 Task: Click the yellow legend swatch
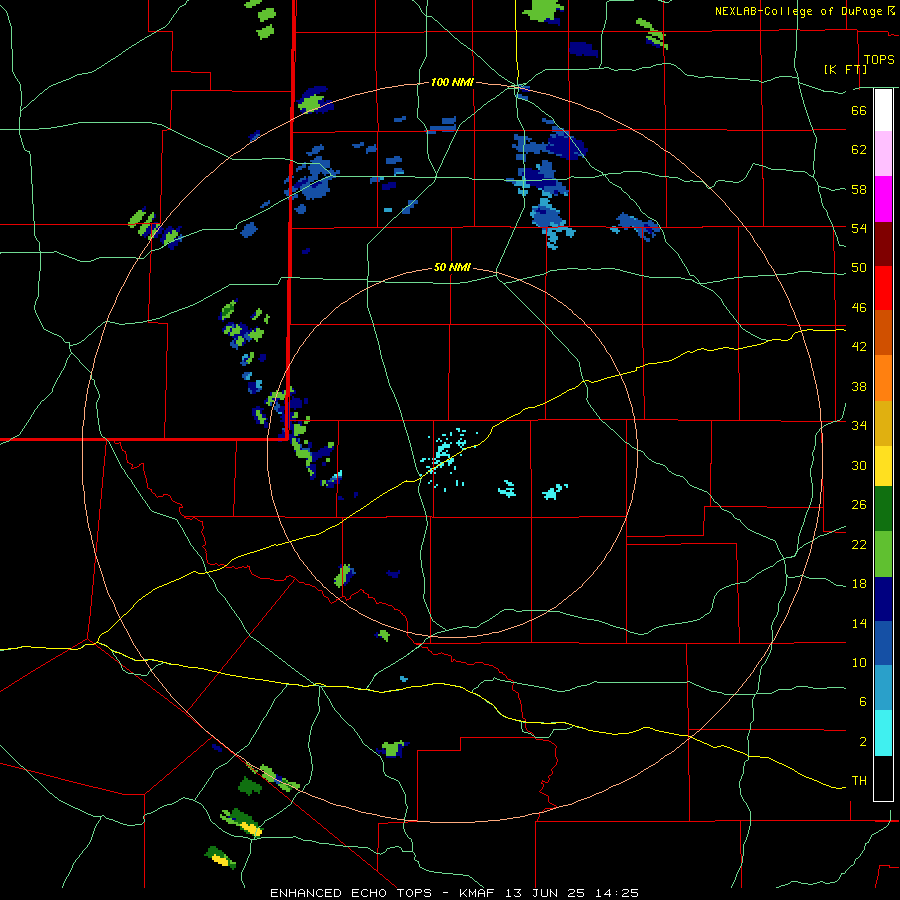click(883, 466)
